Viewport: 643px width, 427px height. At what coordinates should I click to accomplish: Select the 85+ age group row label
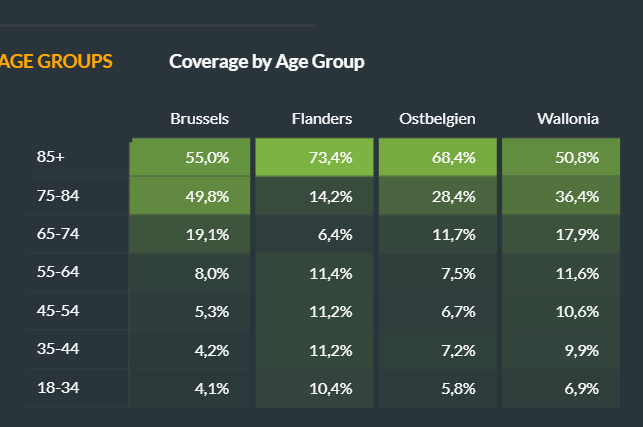(50, 157)
